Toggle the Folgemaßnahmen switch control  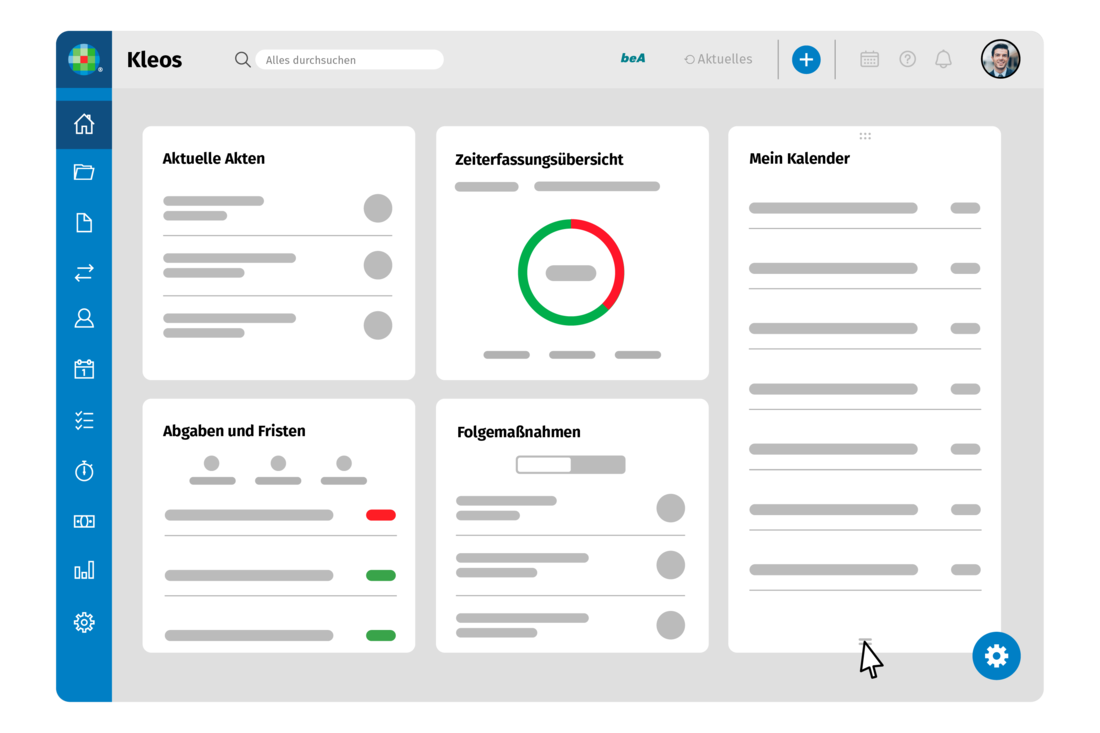point(570,465)
